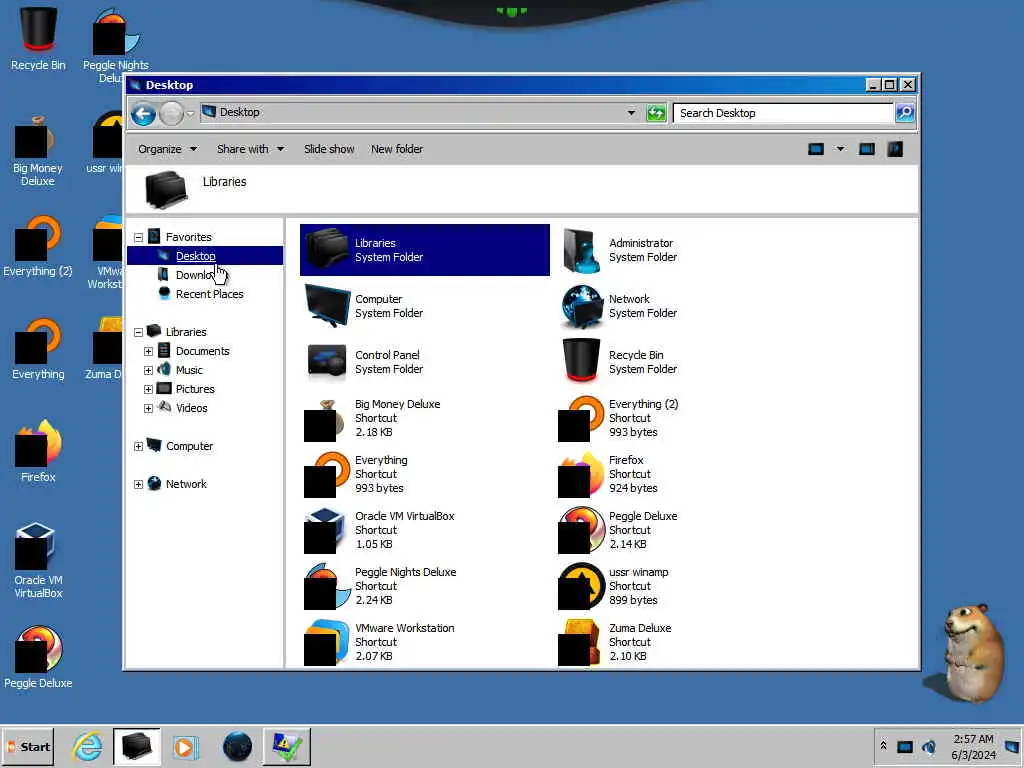Screen dimensions: 1024x768
Task: Show hidden tray icons arrow
Action: (x=884, y=746)
